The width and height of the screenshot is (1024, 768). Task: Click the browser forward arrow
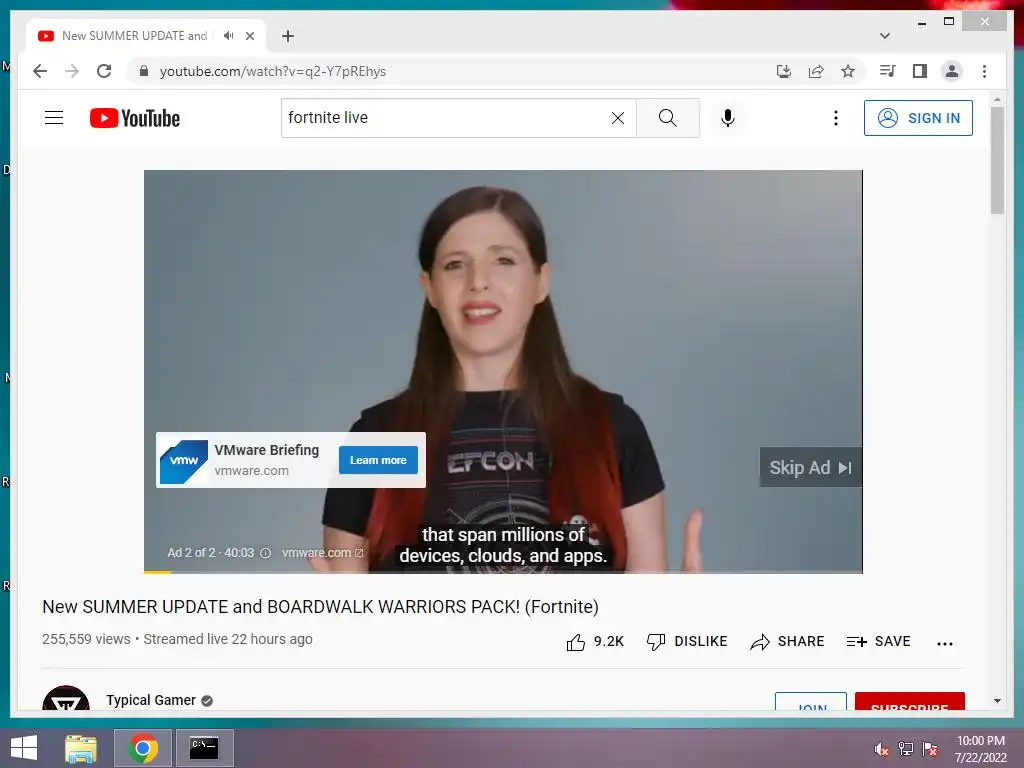click(x=72, y=71)
